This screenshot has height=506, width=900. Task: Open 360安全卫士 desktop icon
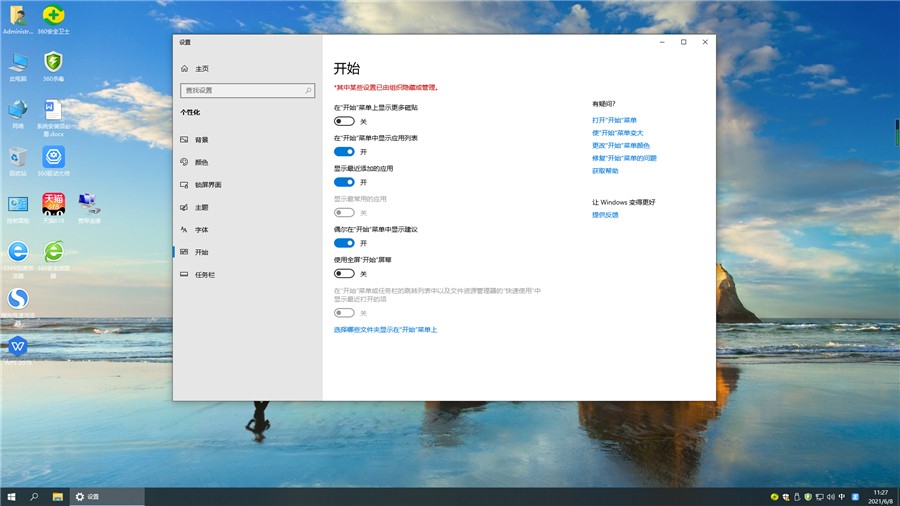[x=53, y=19]
